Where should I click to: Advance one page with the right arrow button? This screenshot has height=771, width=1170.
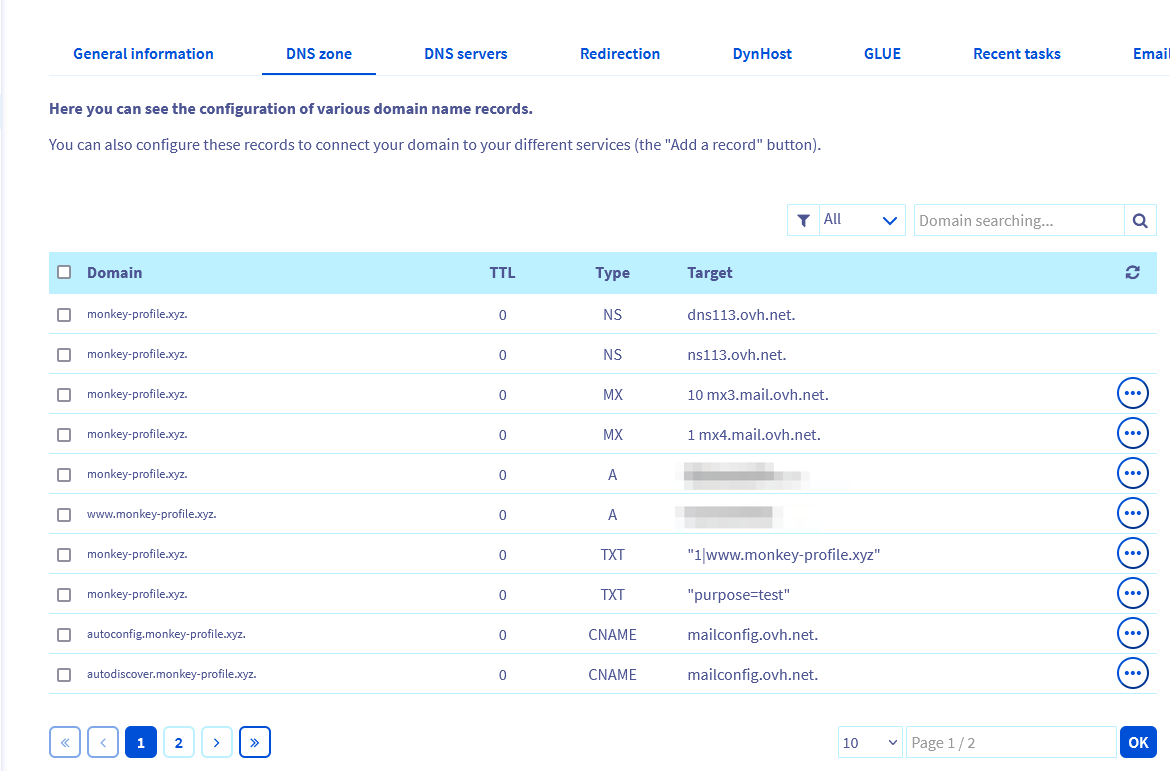click(217, 742)
